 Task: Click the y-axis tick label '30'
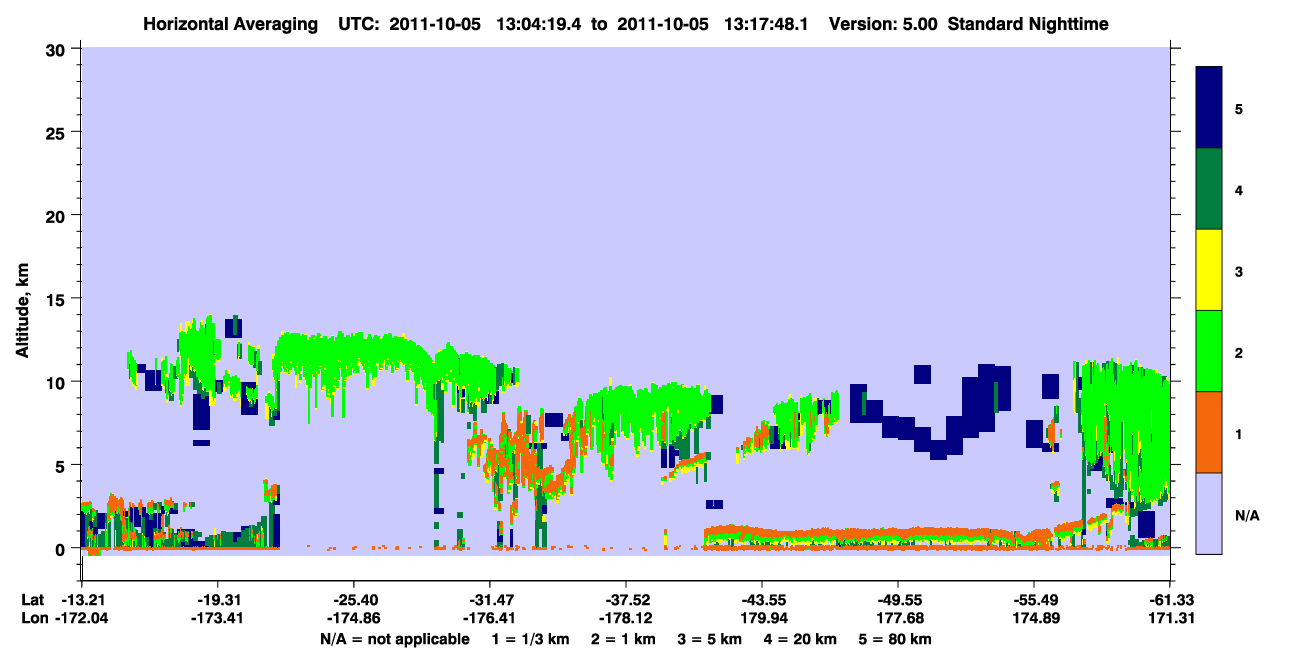pyautogui.click(x=56, y=49)
